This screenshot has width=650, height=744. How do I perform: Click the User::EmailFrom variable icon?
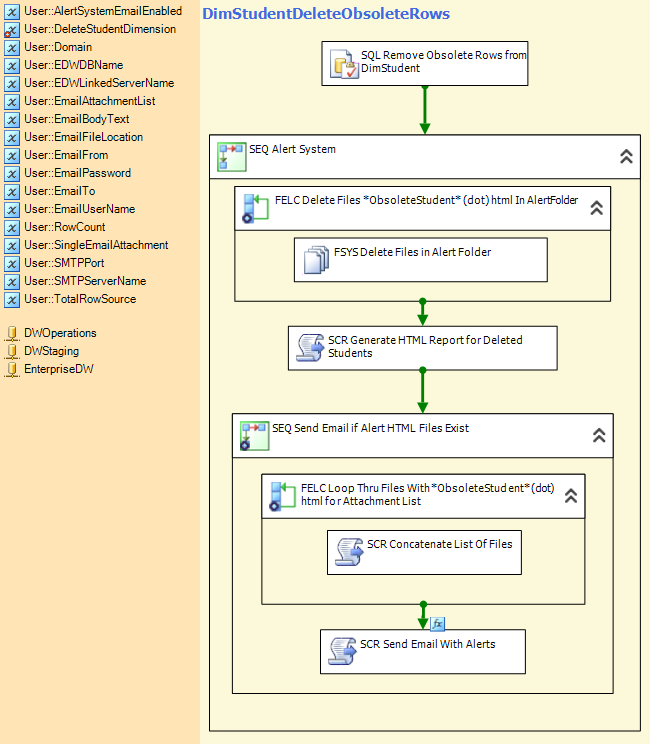click(x=12, y=156)
